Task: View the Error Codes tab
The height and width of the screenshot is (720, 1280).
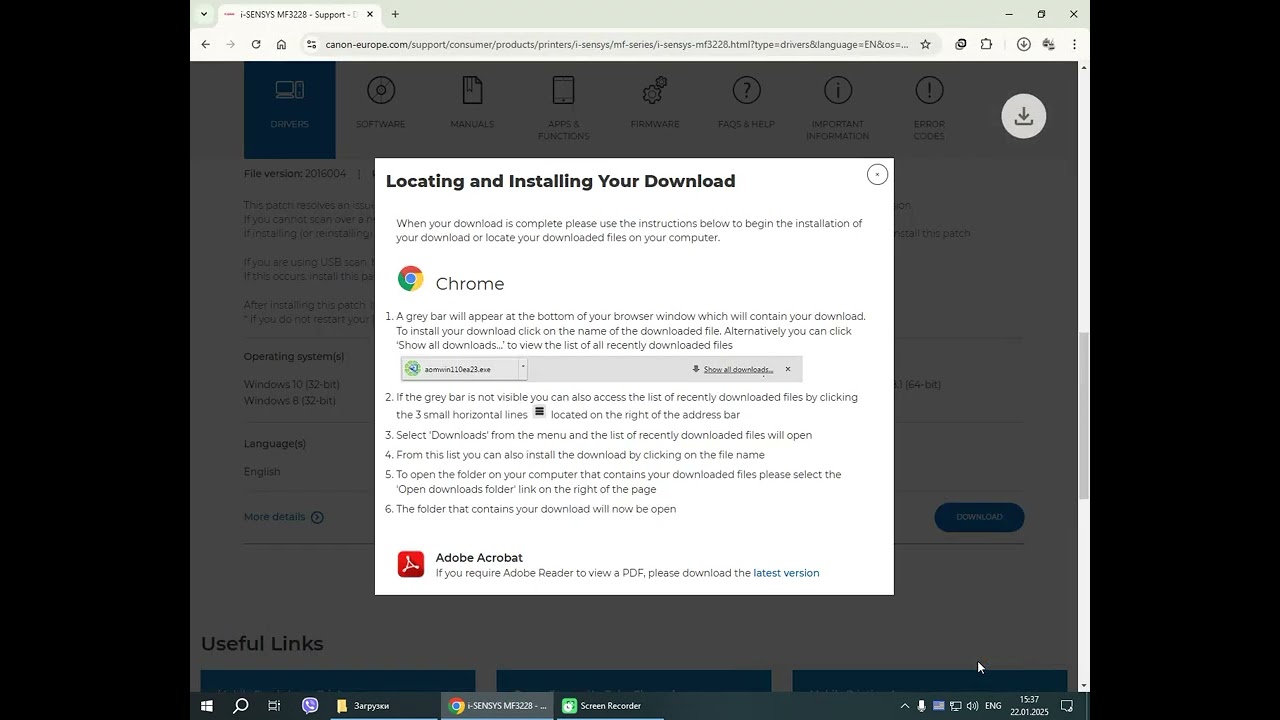Action: [929, 110]
